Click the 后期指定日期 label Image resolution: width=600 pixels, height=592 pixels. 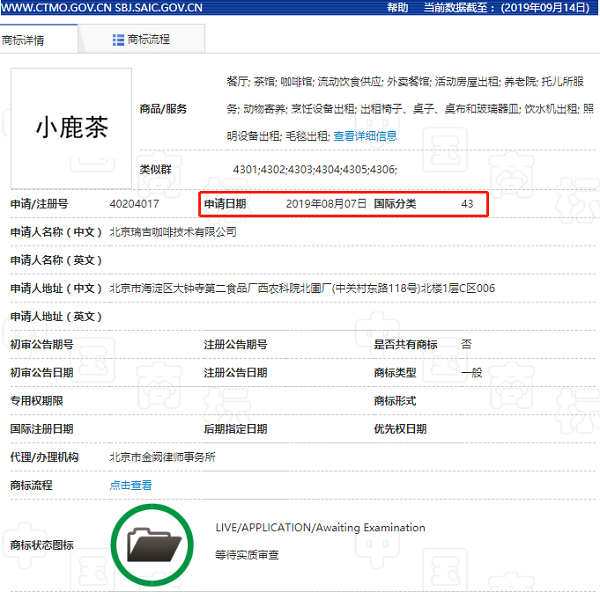[235, 429]
